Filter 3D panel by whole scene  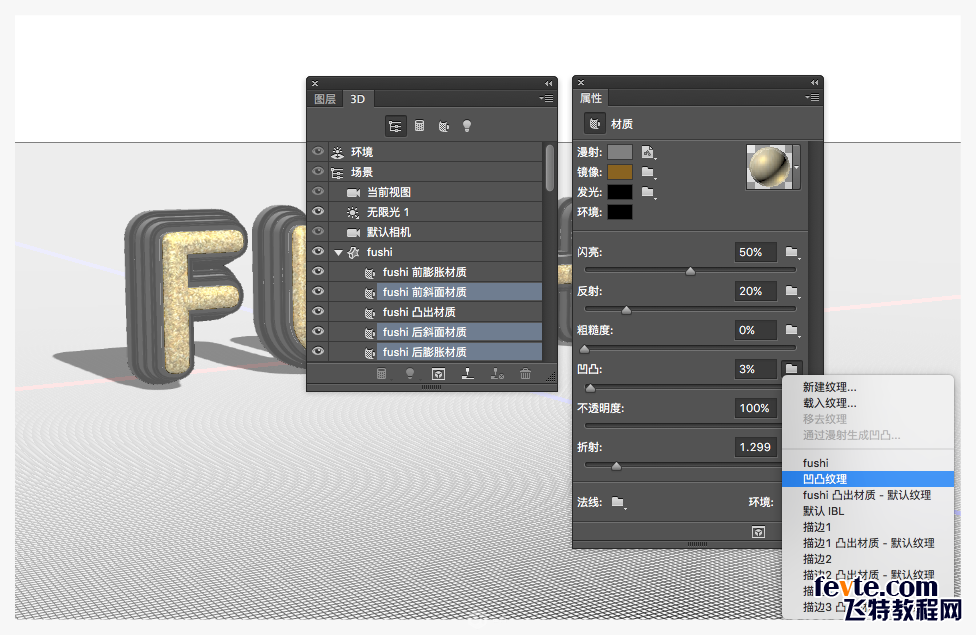tap(395, 126)
